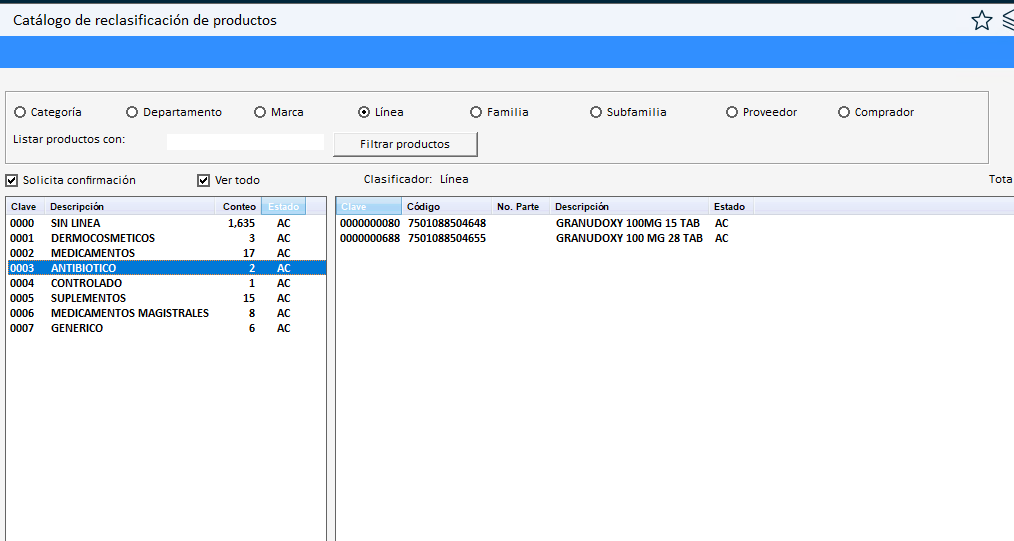This screenshot has height=541, width=1014.
Task: Choose the Marca classifier option
Action: click(260, 112)
